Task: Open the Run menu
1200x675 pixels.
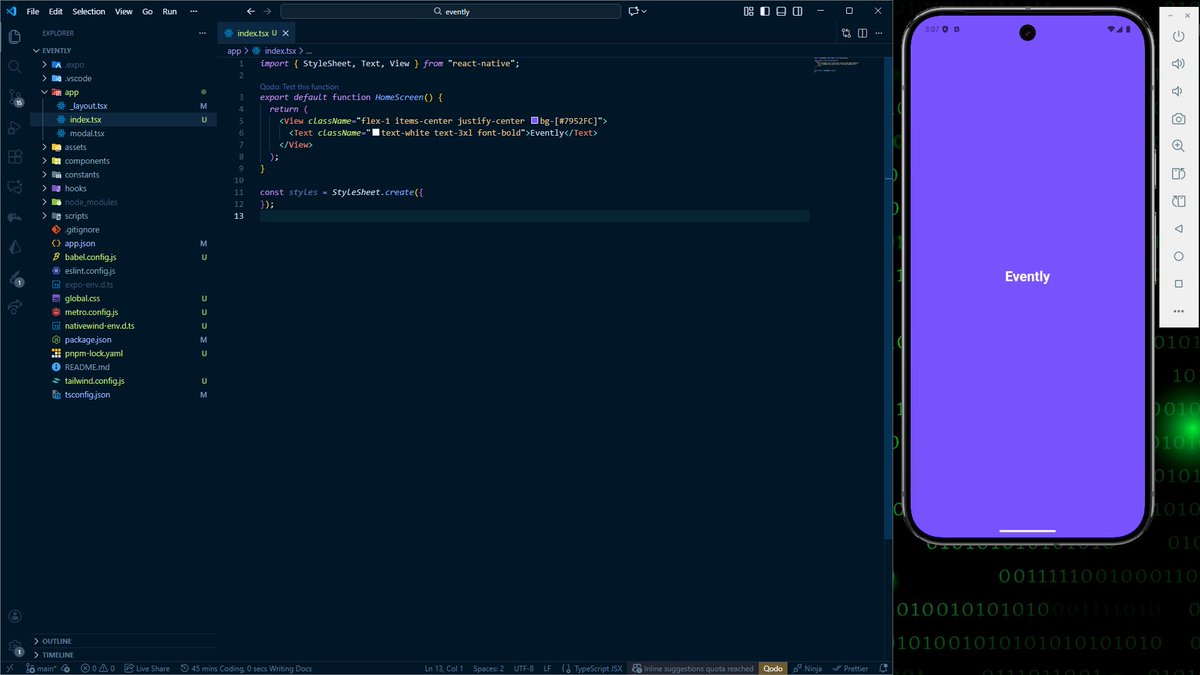Action: click(x=169, y=11)
